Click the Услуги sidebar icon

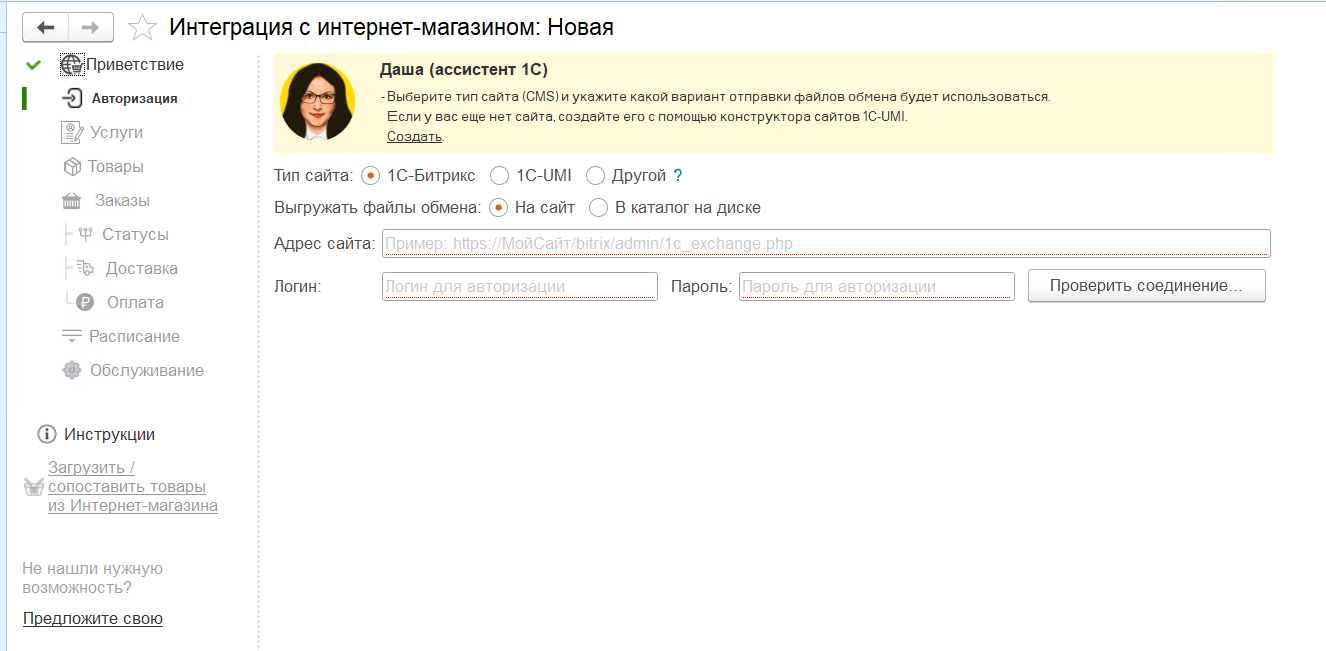point(72,132)
